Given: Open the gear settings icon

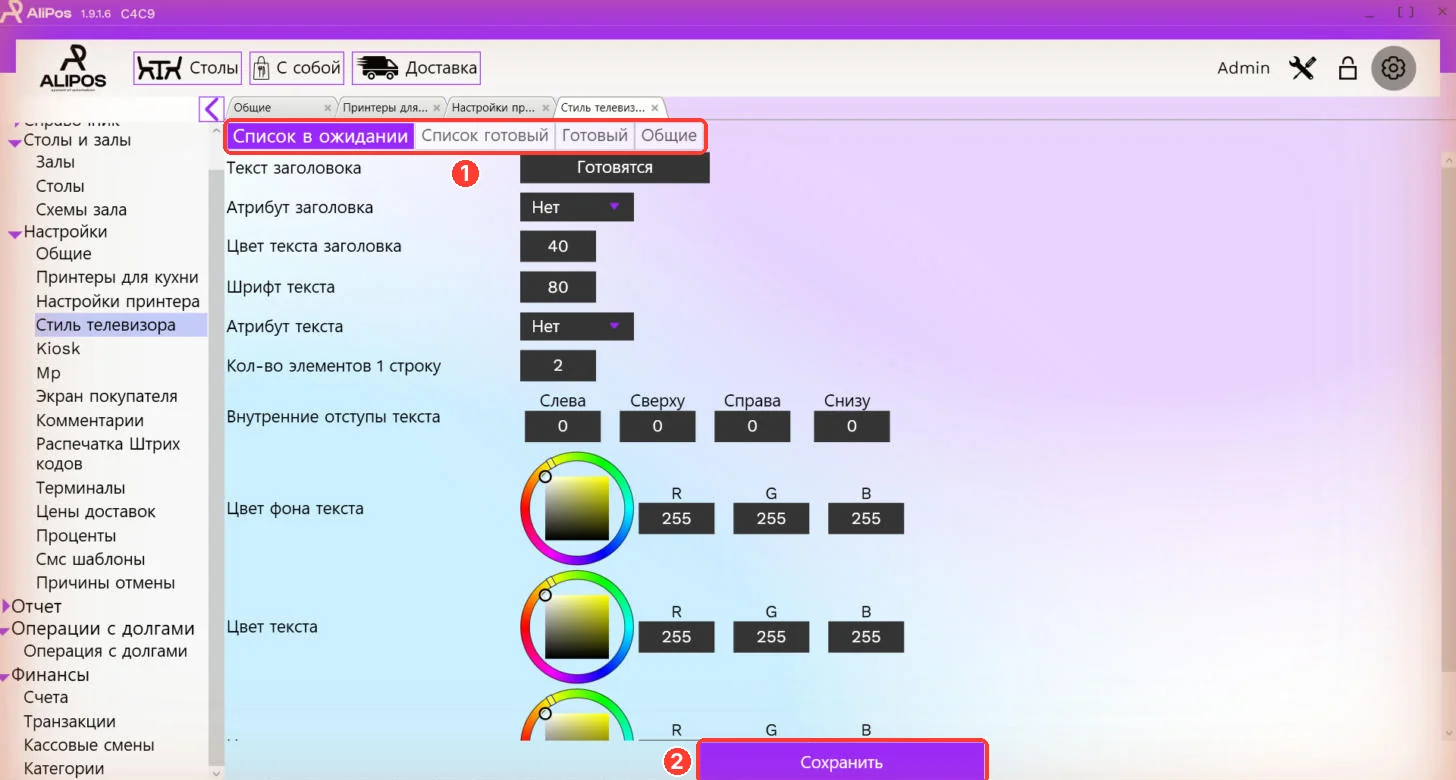Looking at the screenshot, I should 1393,68.
